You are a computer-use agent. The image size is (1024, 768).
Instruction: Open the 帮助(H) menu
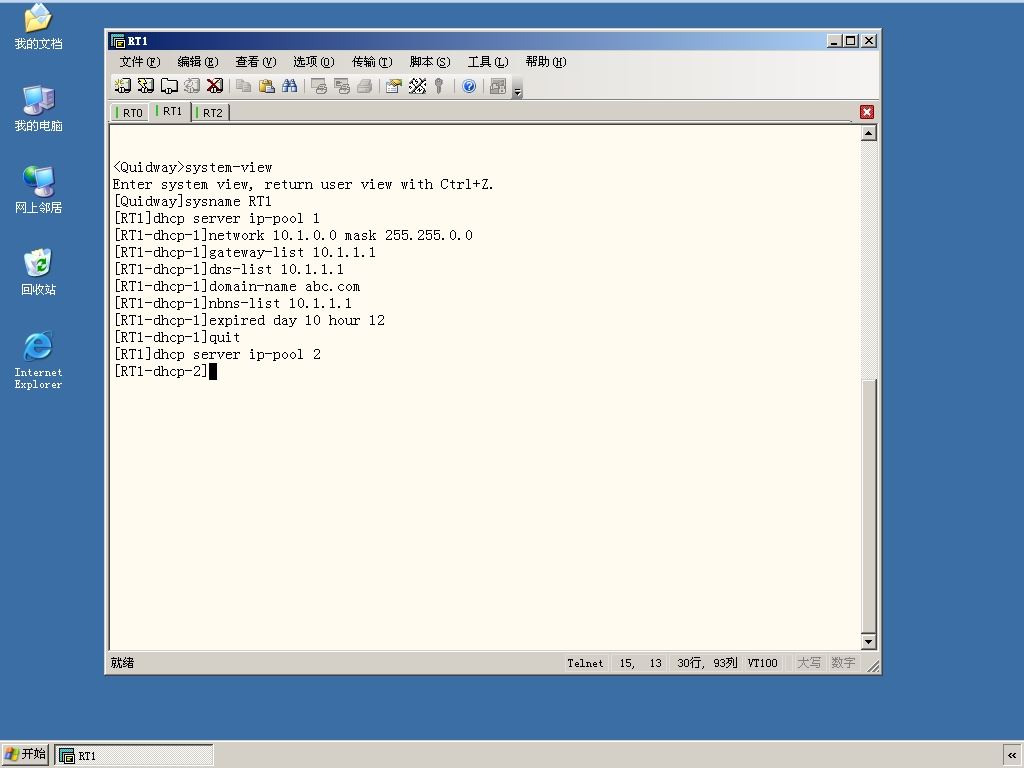coord(546,62)
